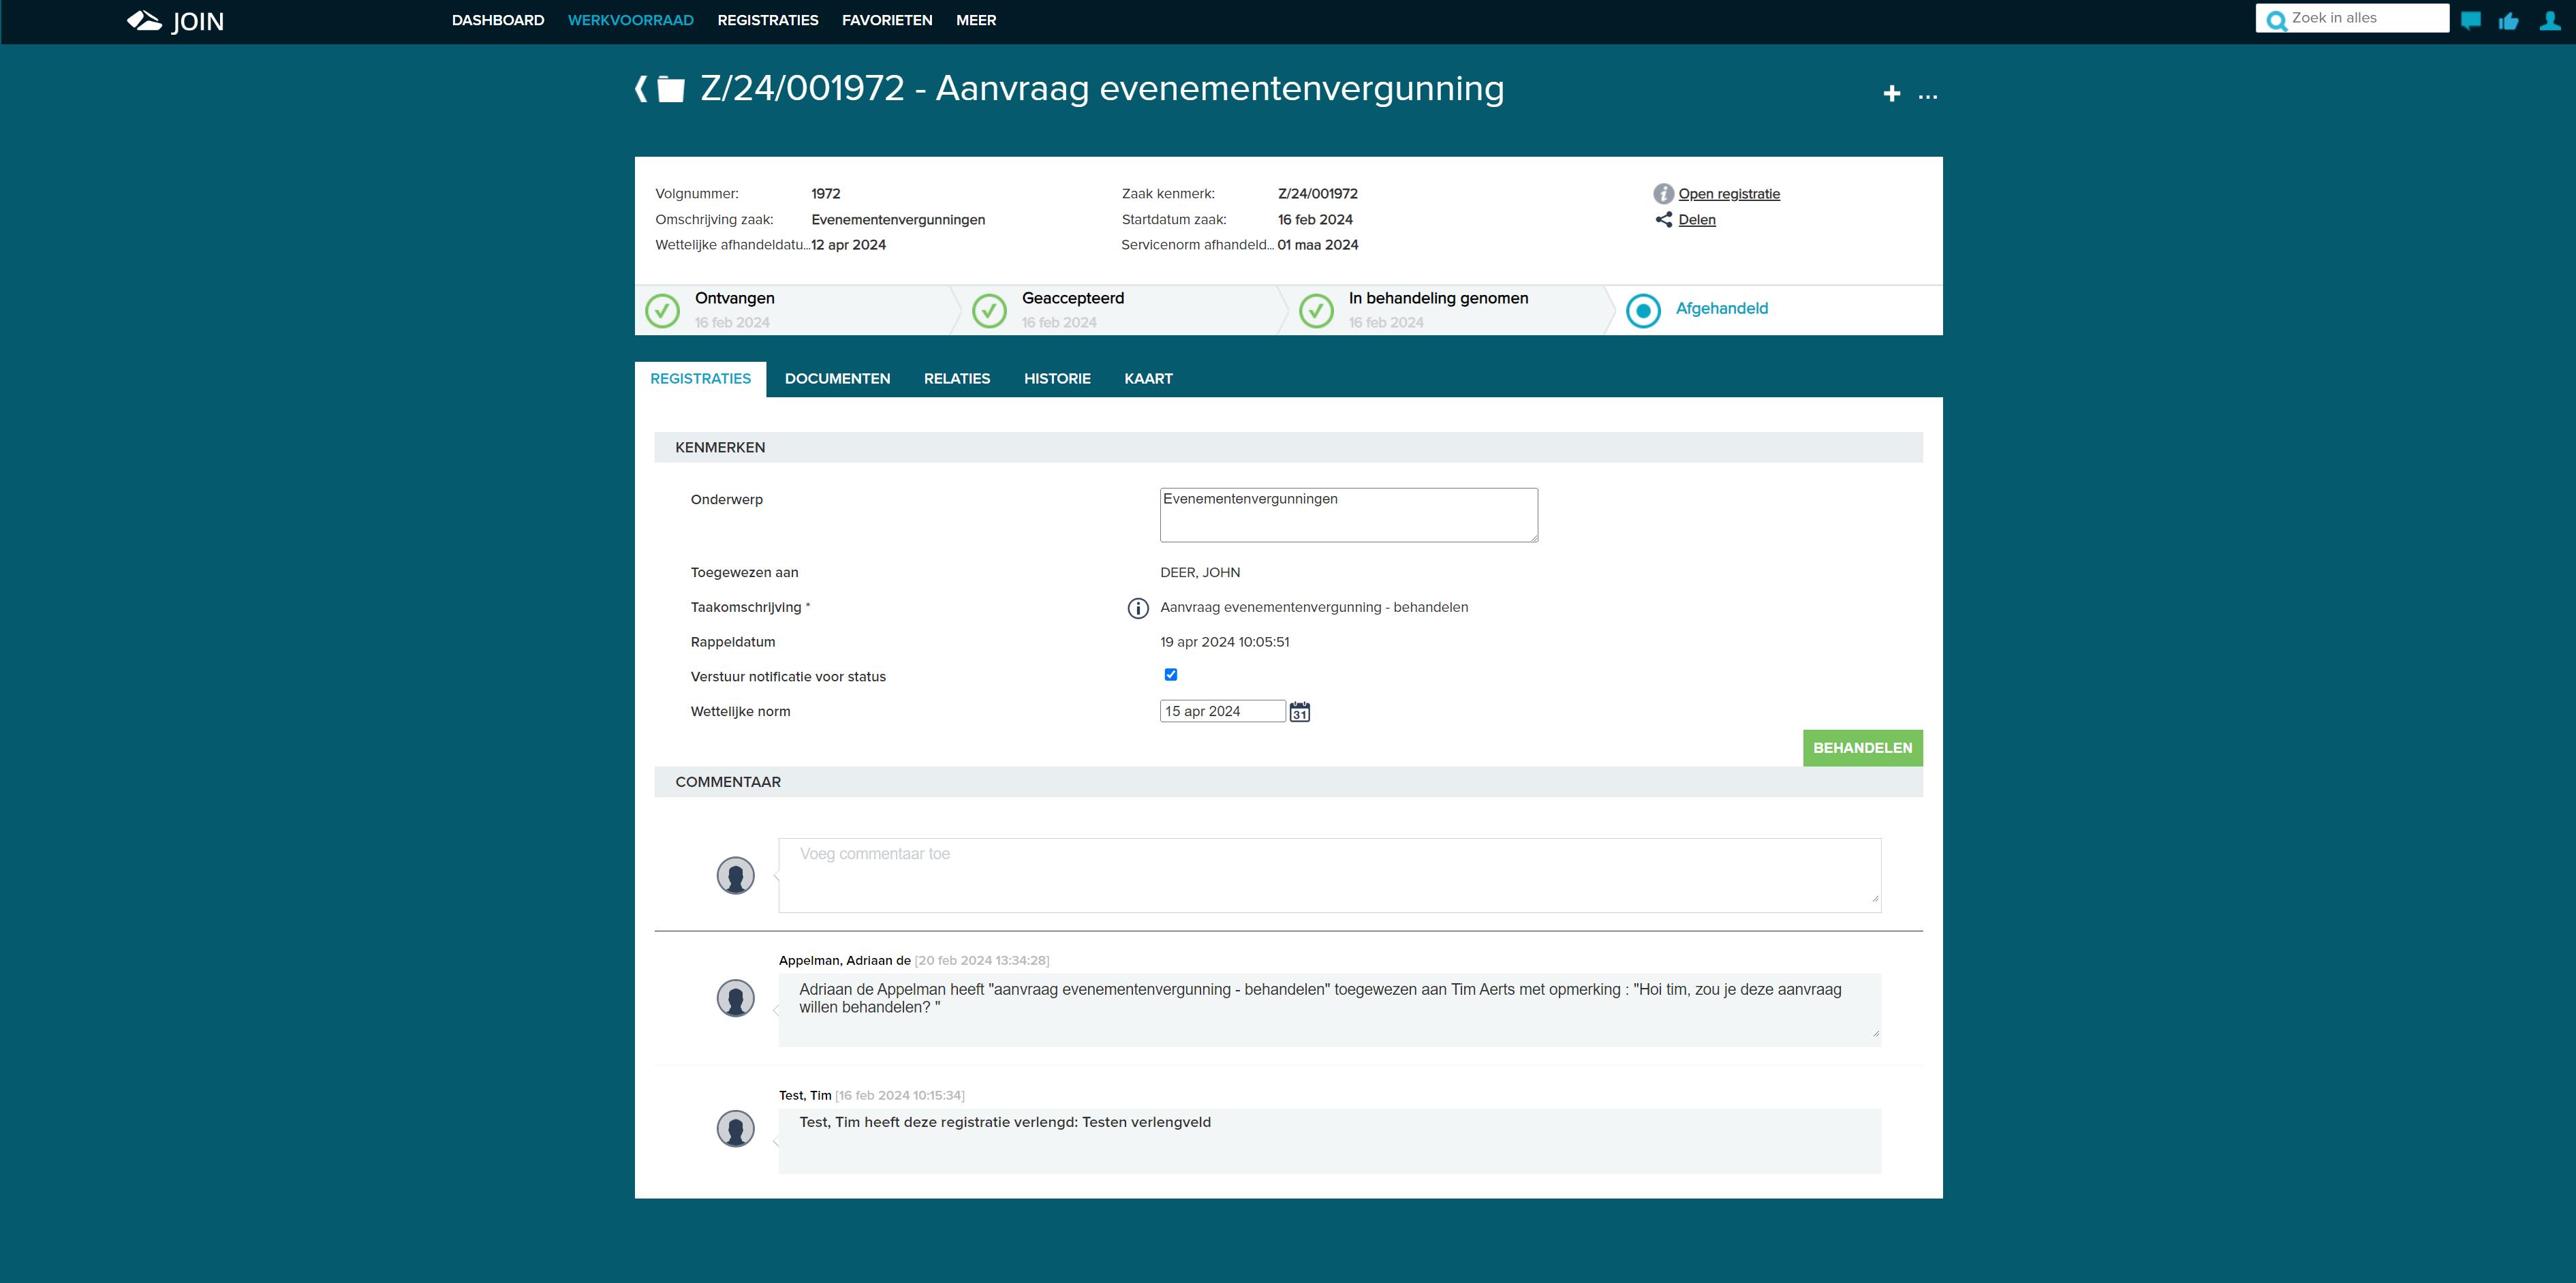Click the folder icon beside case title

(x=671, y=89)
